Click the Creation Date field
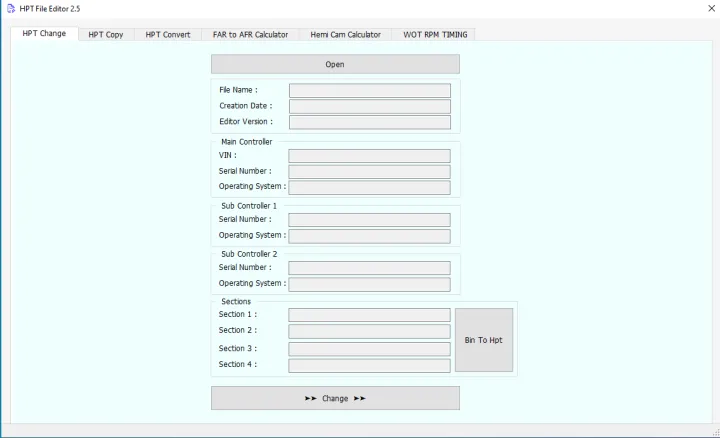Image resolution: width=720 pixels, height=438 pixels. pos(370,107)
